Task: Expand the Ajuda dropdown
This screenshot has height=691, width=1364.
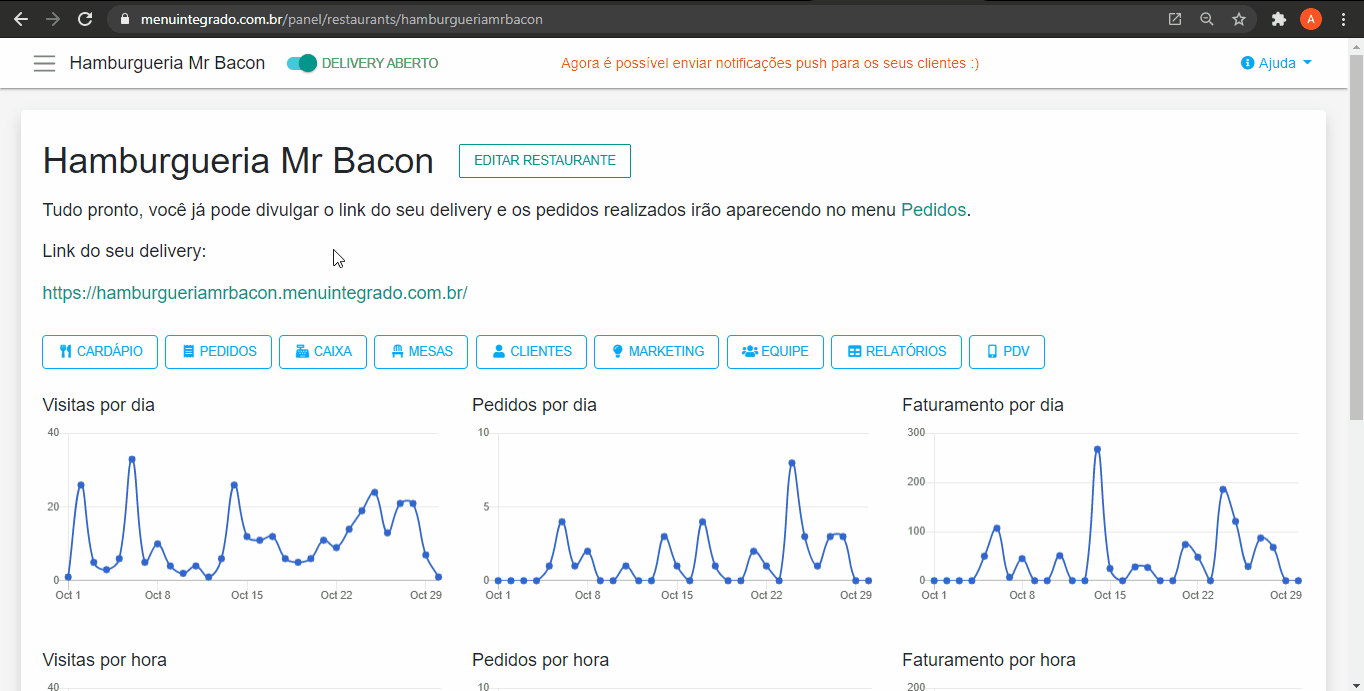Action: 1276,63
